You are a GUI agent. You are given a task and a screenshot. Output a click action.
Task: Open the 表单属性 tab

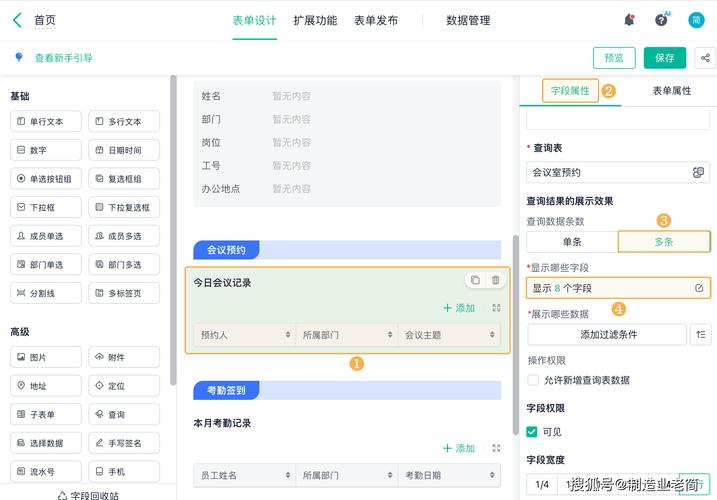672,91
